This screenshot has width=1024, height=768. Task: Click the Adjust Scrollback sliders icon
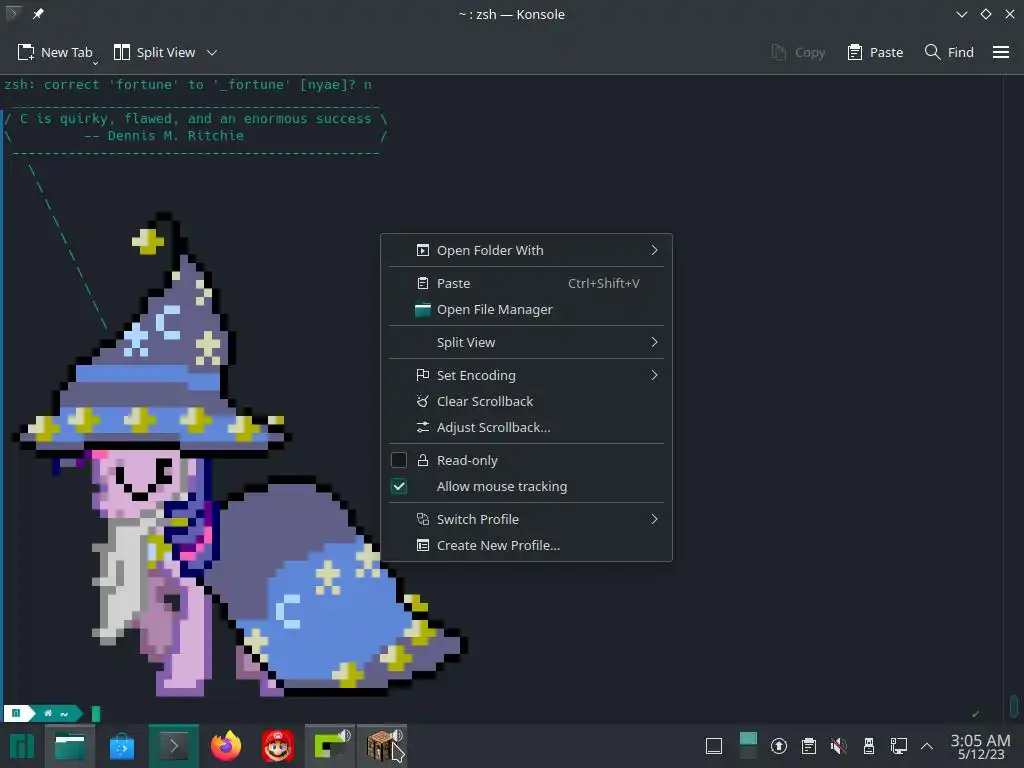pyautogui.click(x=423, y=428)
